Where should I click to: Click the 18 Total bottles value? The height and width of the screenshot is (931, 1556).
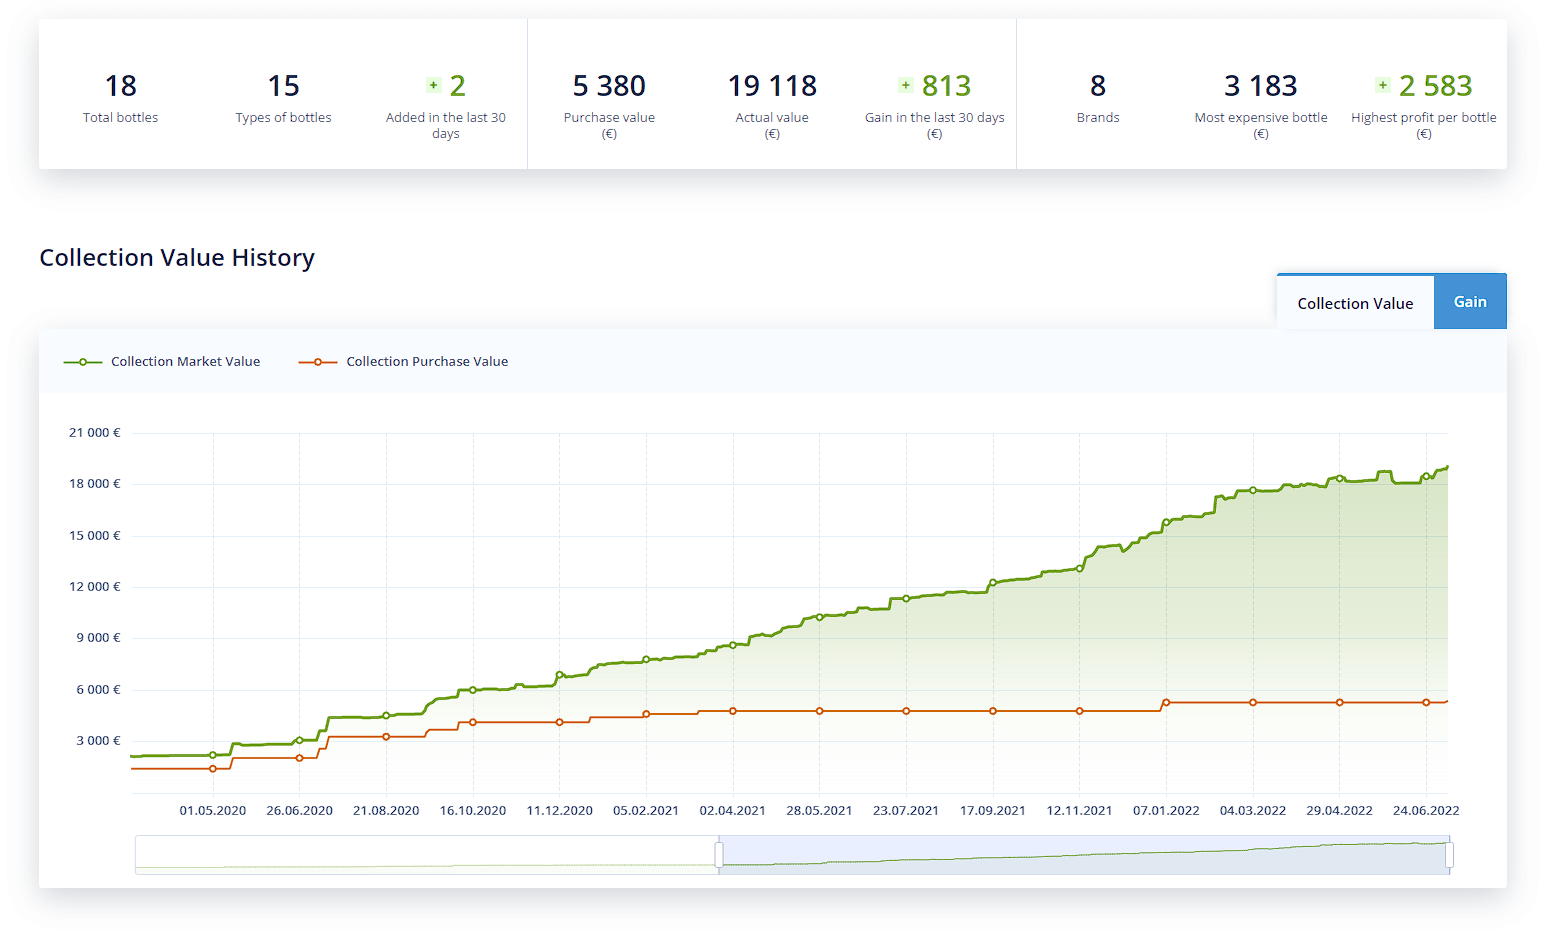pos(121,86)
